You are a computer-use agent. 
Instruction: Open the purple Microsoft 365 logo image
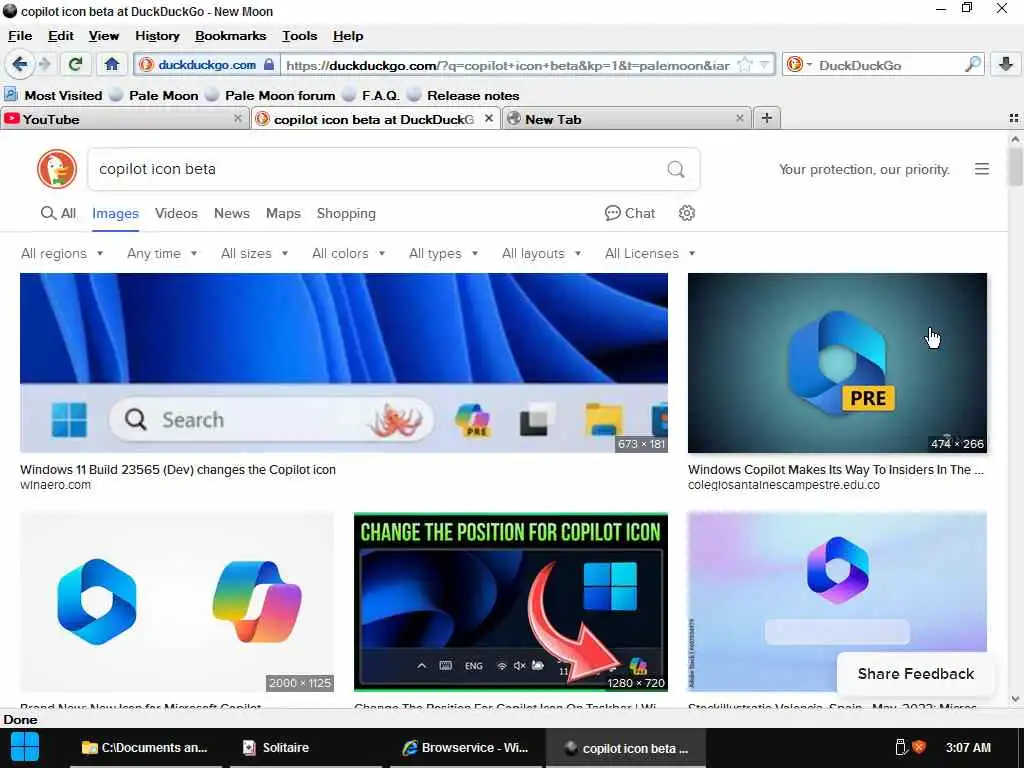(x=837, y=602)
